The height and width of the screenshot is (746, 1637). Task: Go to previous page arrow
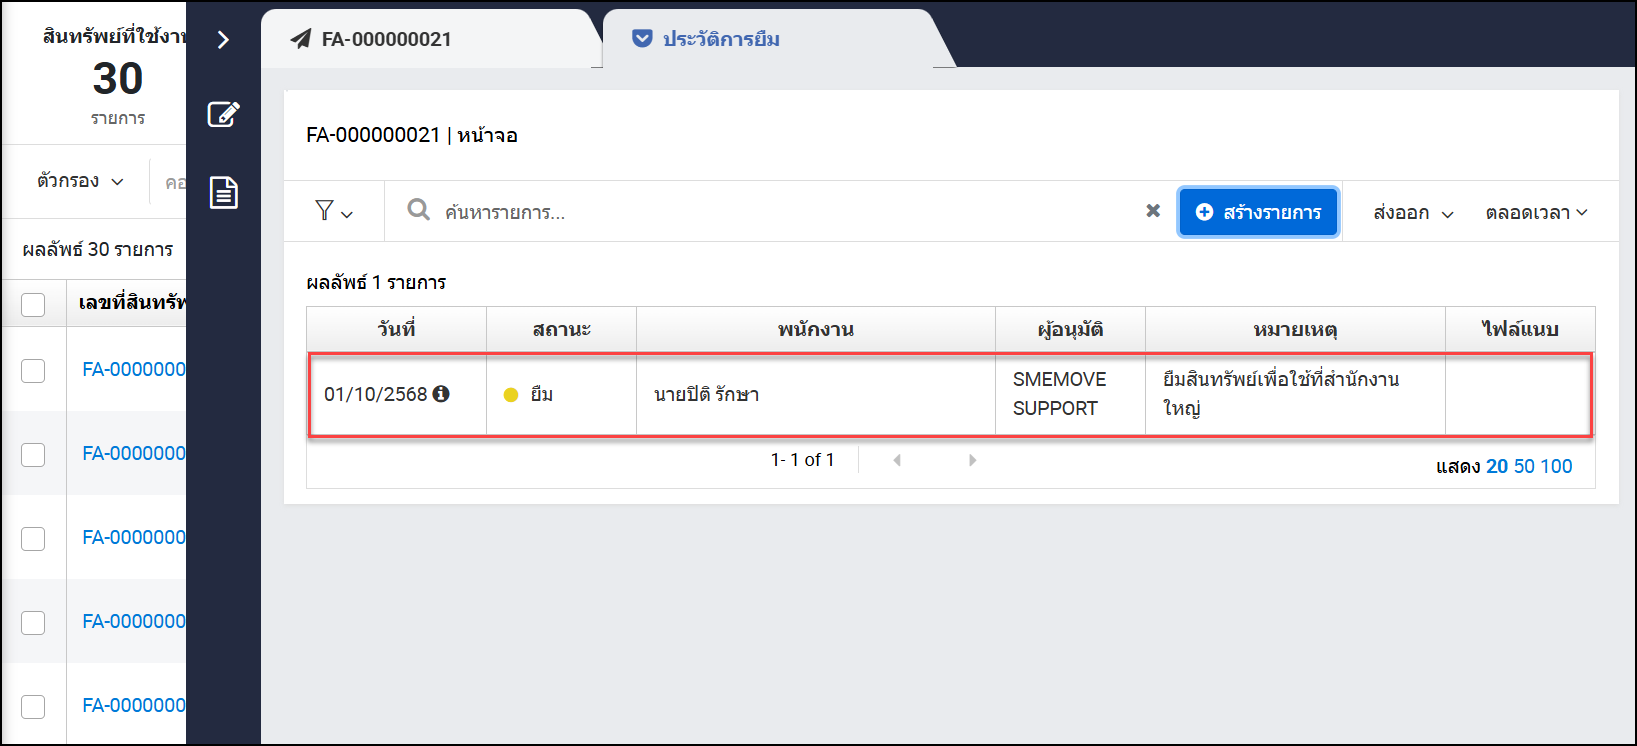click(897, 460)
